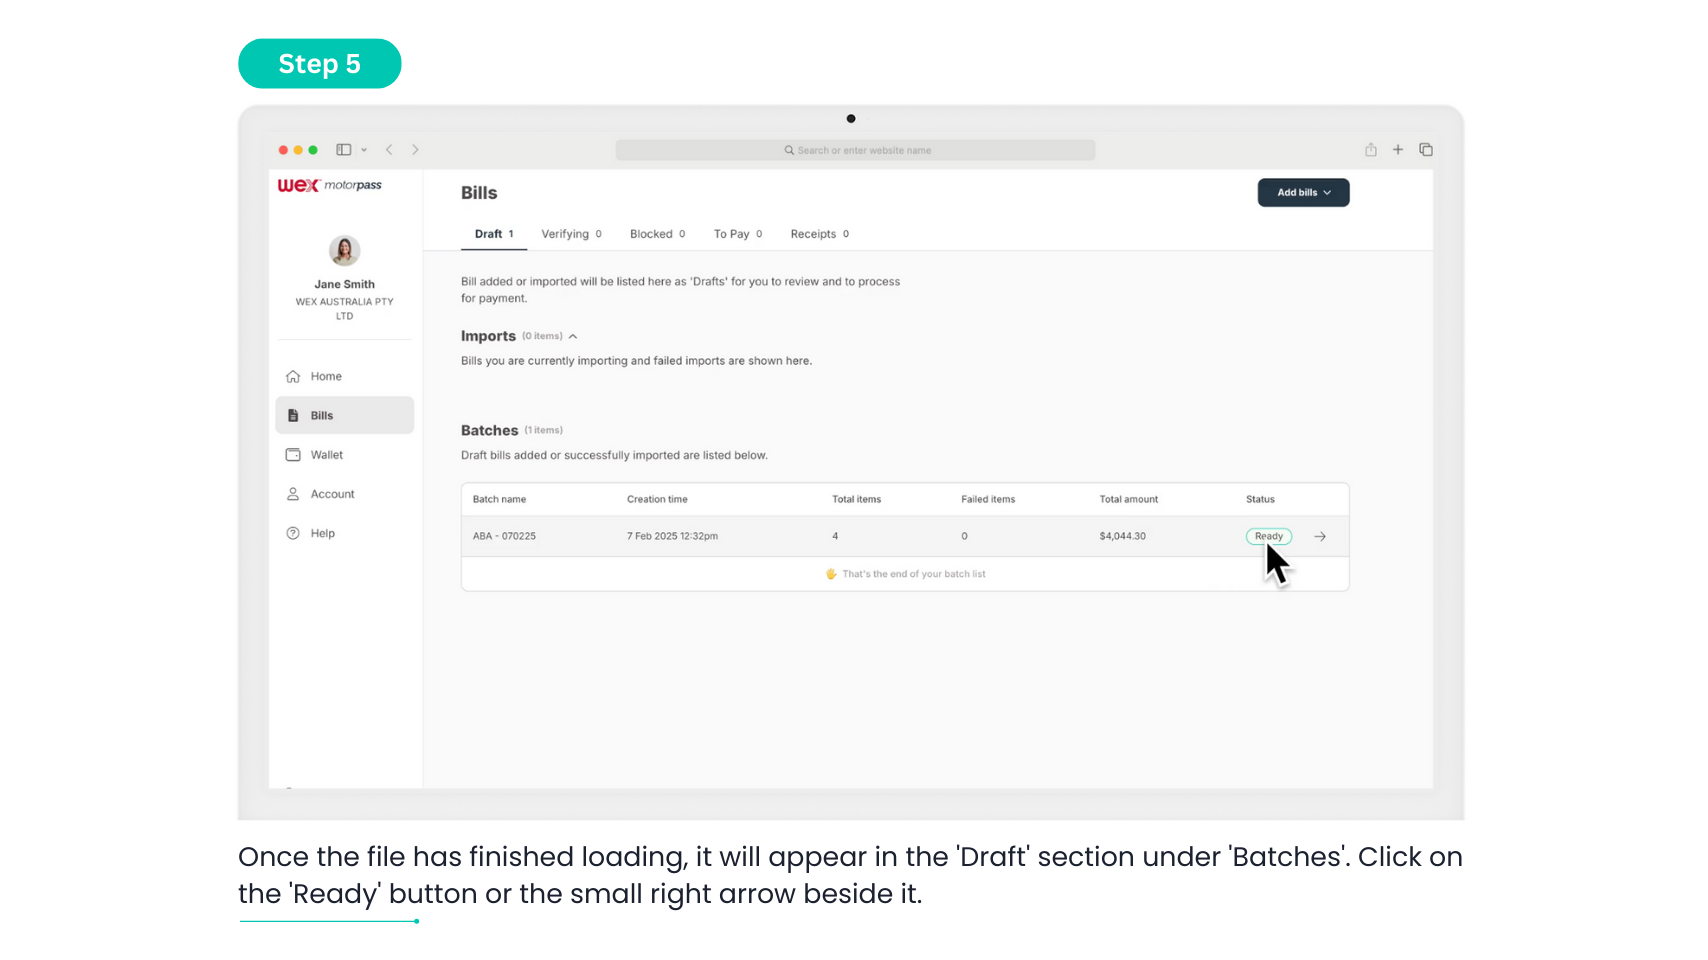1708x960 pixels.
Task: Open Home from the sidebar
Action: 326,377
